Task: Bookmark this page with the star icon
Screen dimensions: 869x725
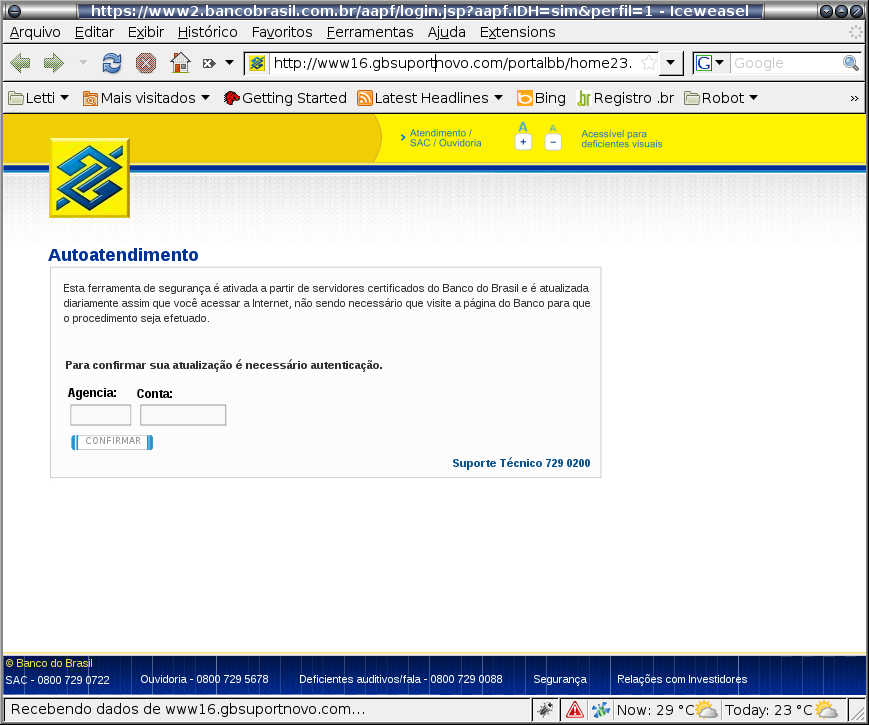Action: point(648,63)
